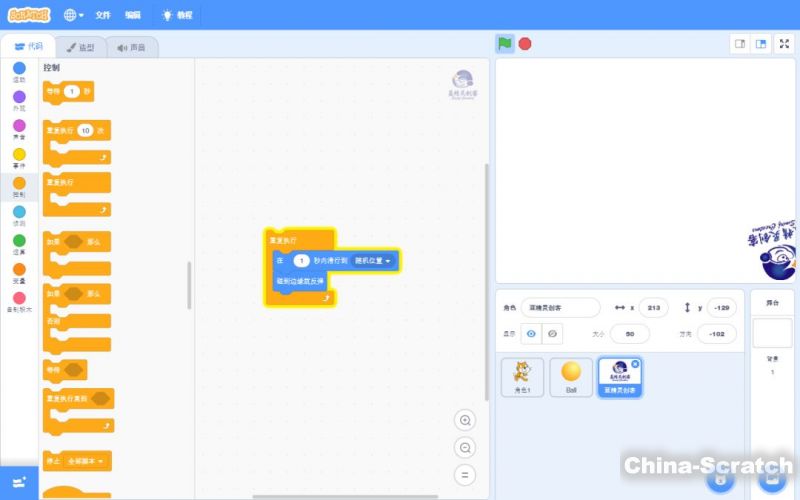This screenshot has height=500, width=800.
Task: Expand the 随机位置 dropdown in the glide block
Action: pos(374,260)
